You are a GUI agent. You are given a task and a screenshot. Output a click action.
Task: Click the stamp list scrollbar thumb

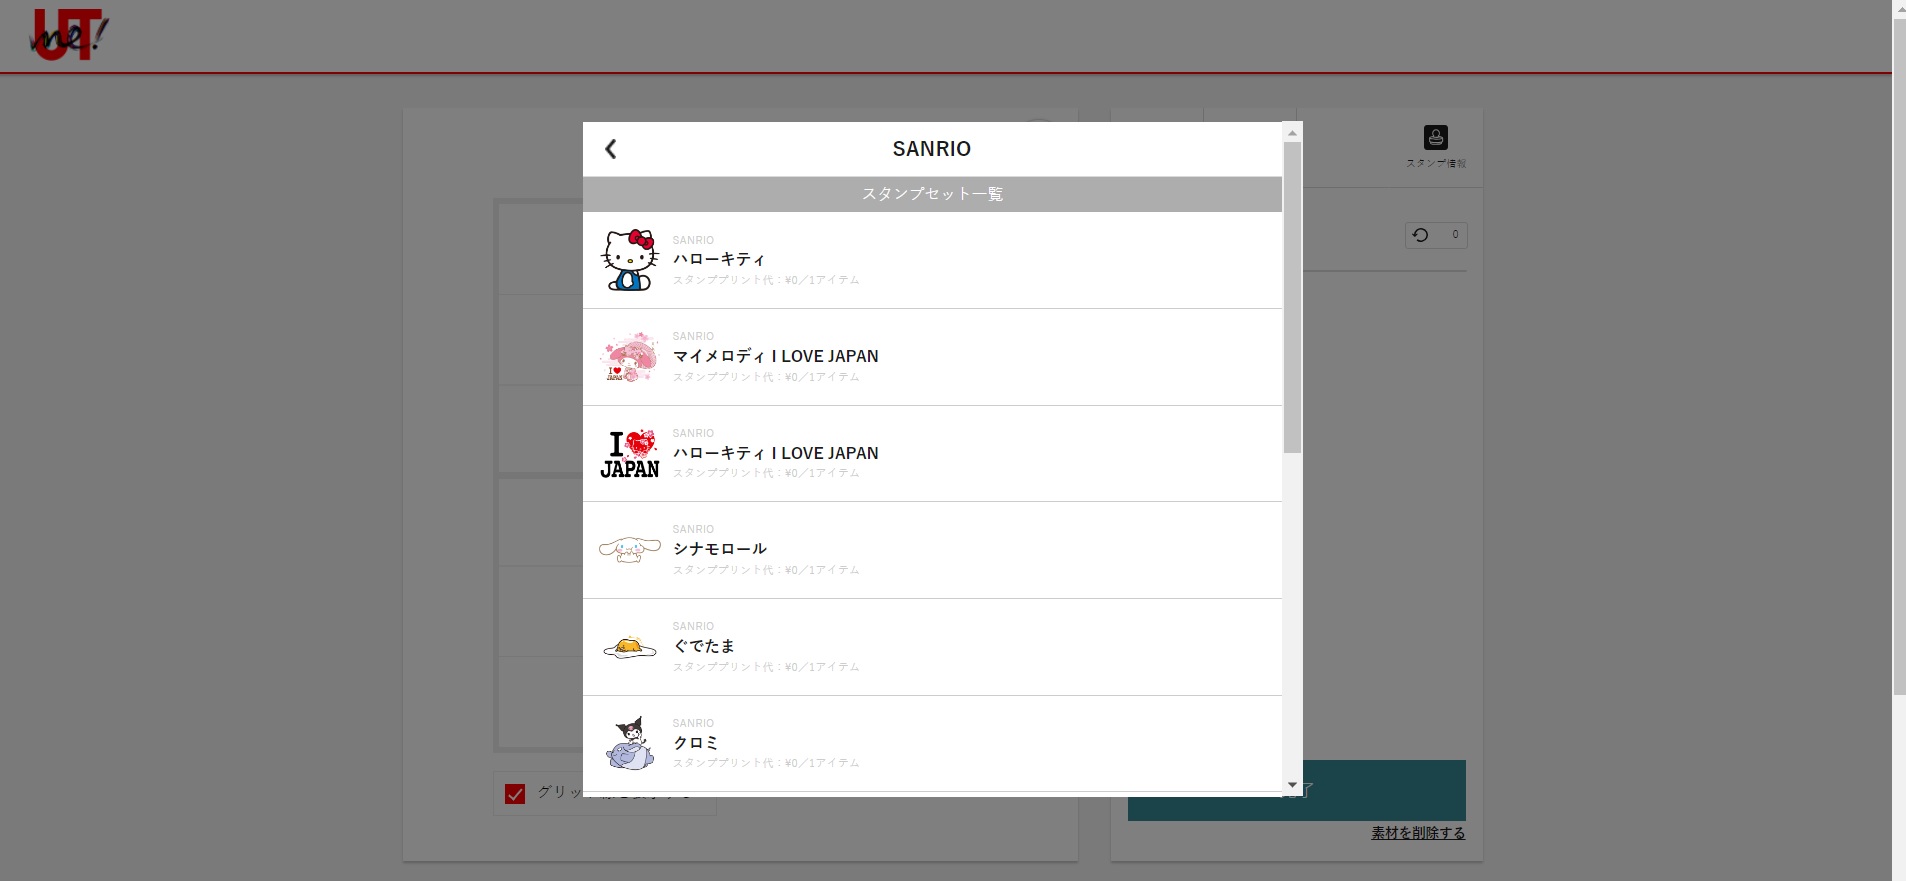[1292, 297]
